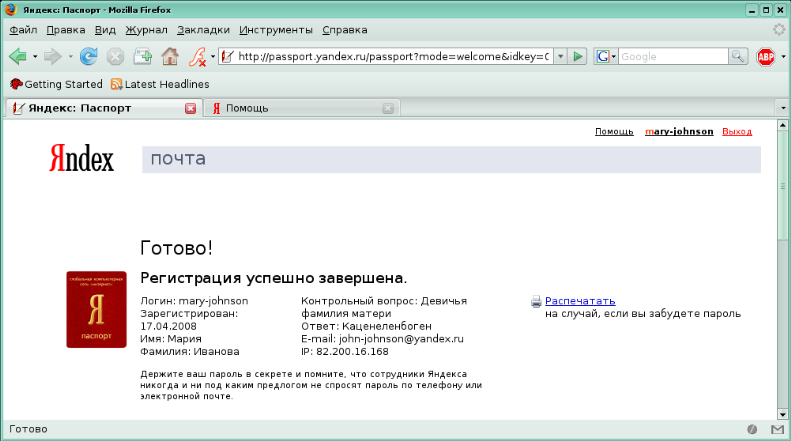Click the почта header bar

[x=451, y=159]
